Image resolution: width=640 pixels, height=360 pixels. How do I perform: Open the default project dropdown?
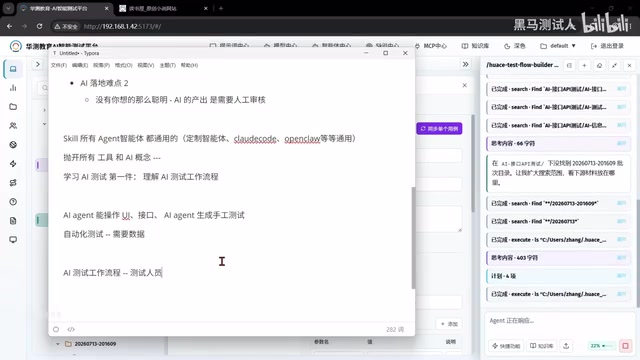pyautogui.click(x=558, y=46)
